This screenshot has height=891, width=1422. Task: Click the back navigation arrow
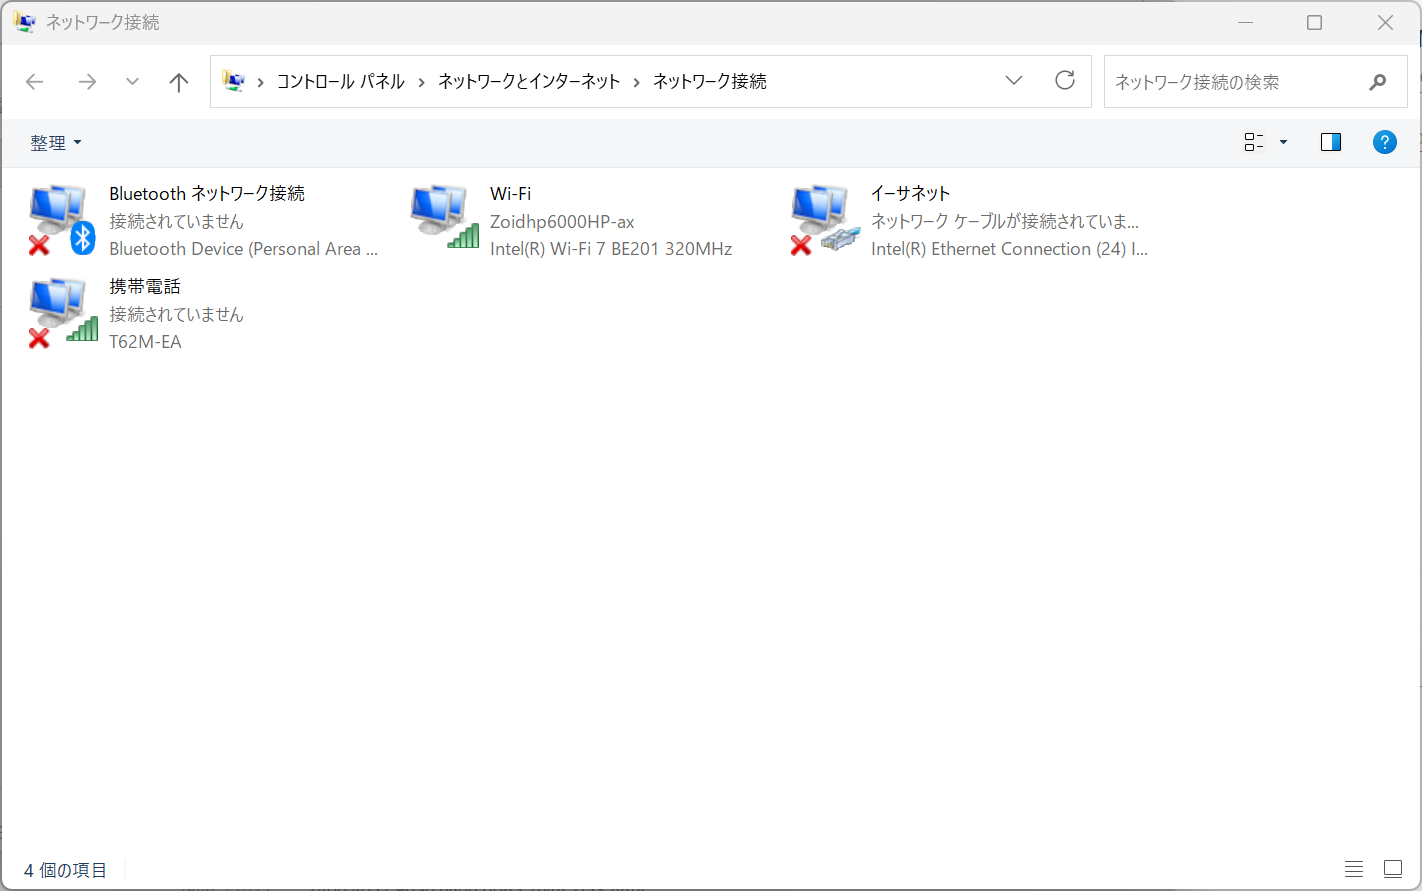[x=35, y=82]
